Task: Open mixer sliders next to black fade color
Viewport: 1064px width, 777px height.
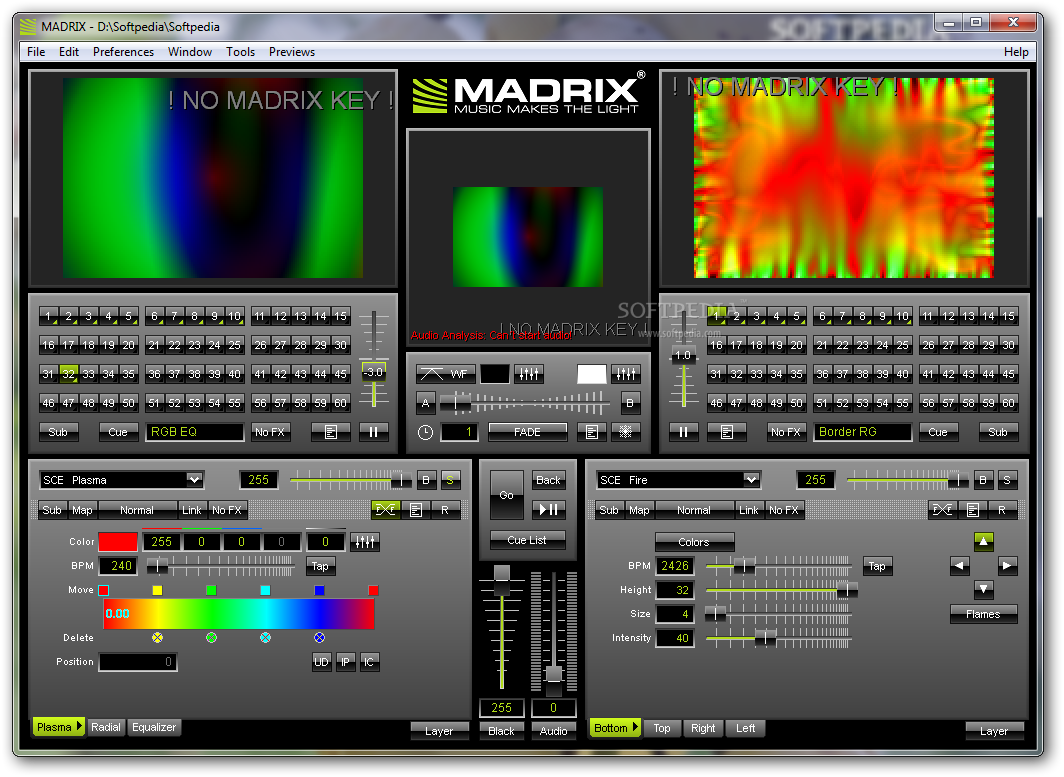Action: 529,374
